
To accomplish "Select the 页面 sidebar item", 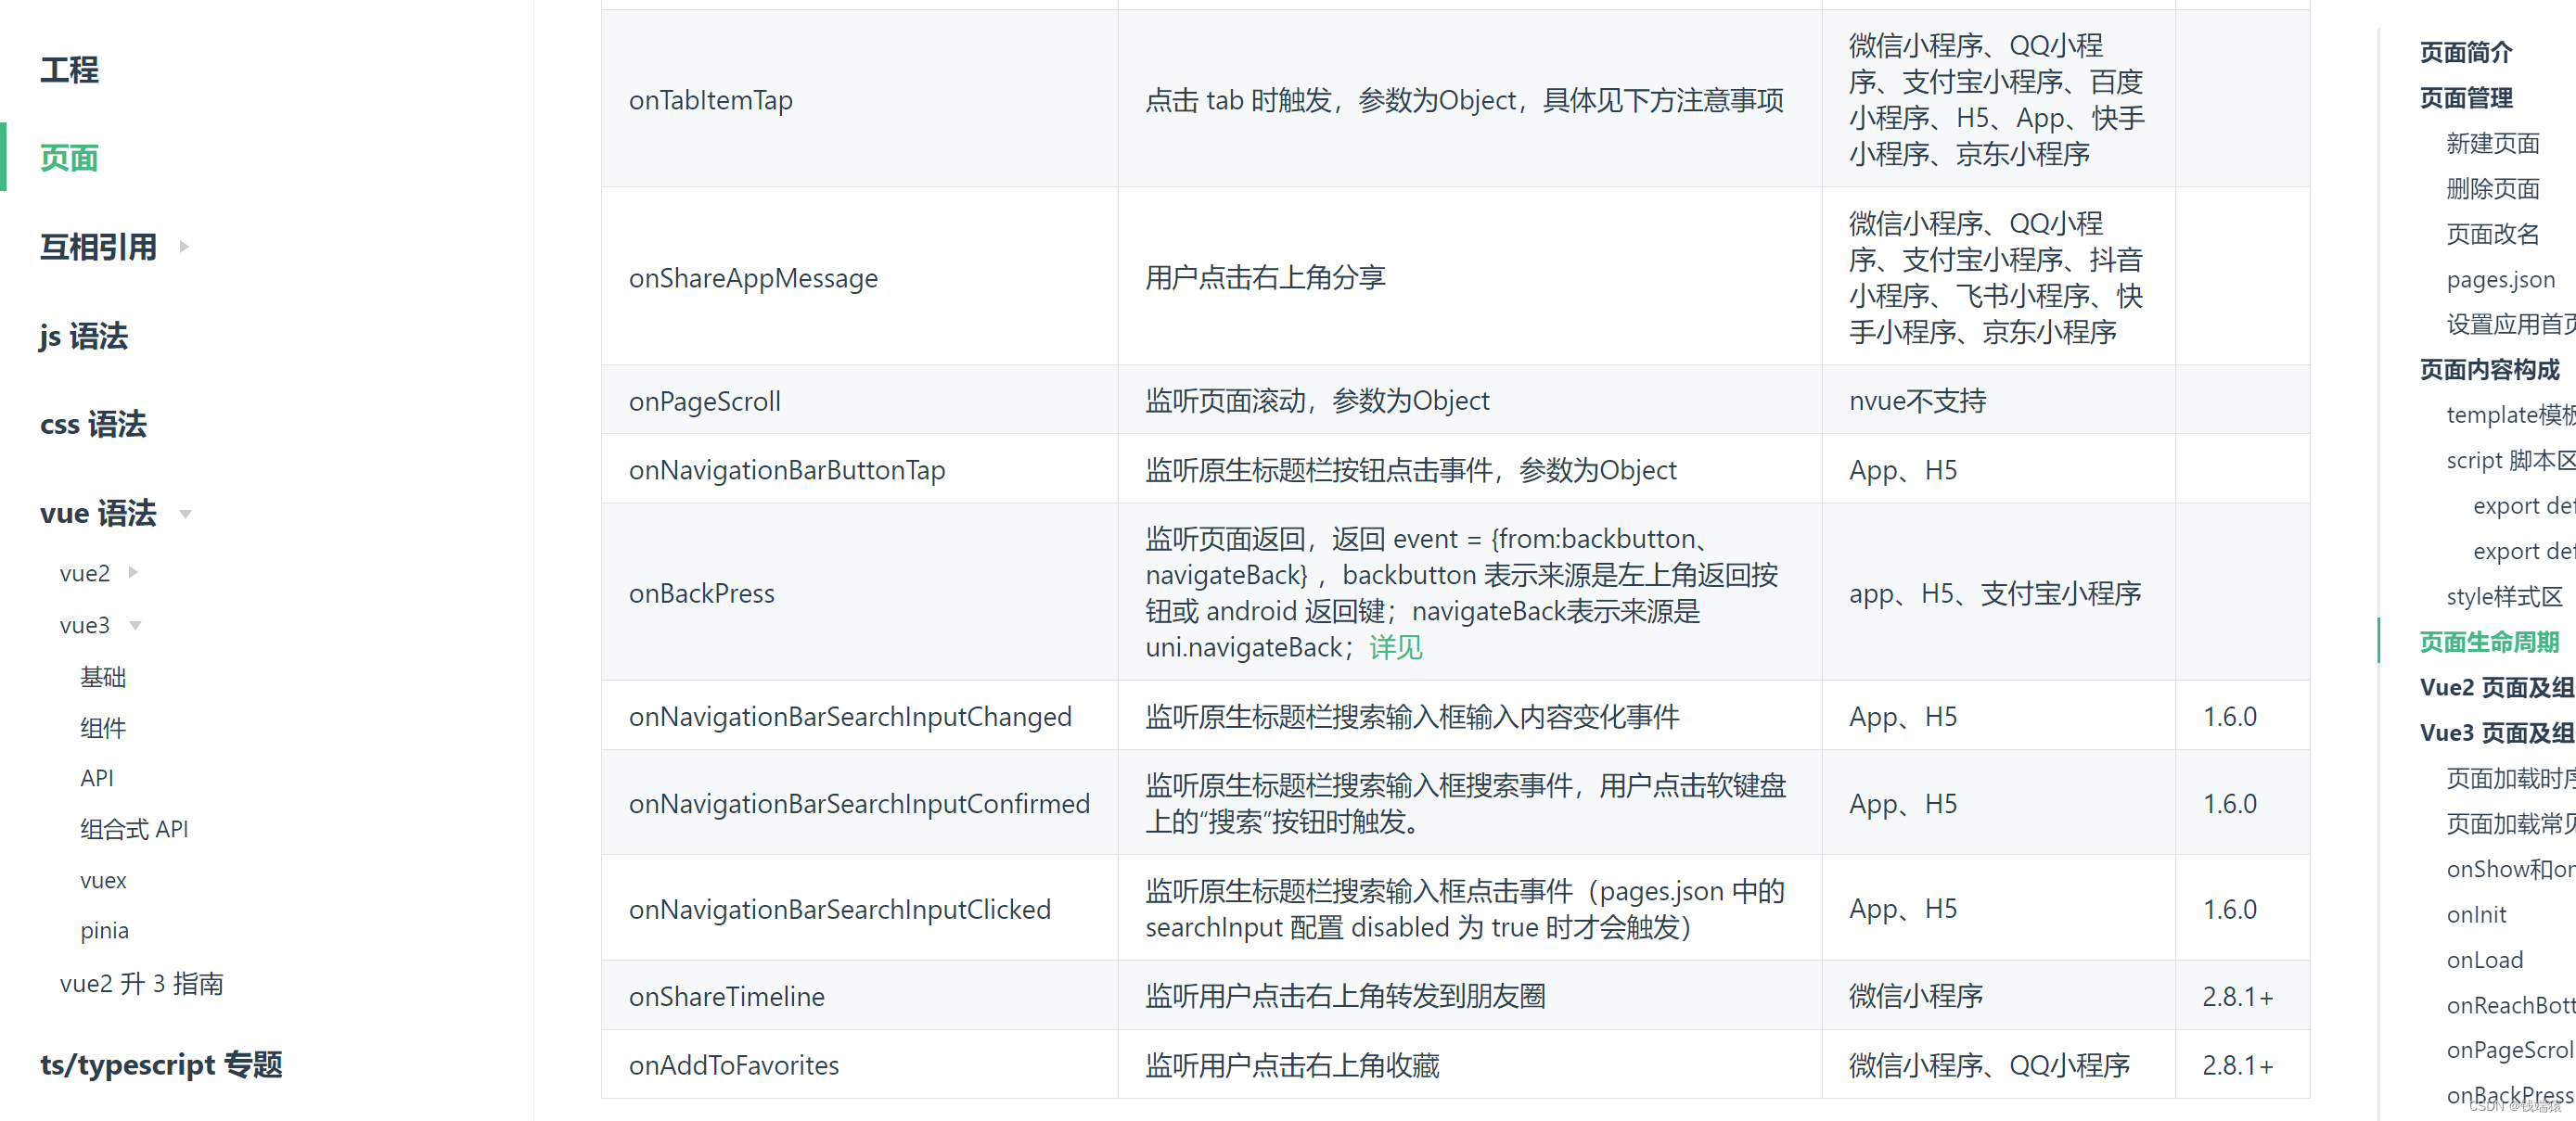I will tap(69, 158).
